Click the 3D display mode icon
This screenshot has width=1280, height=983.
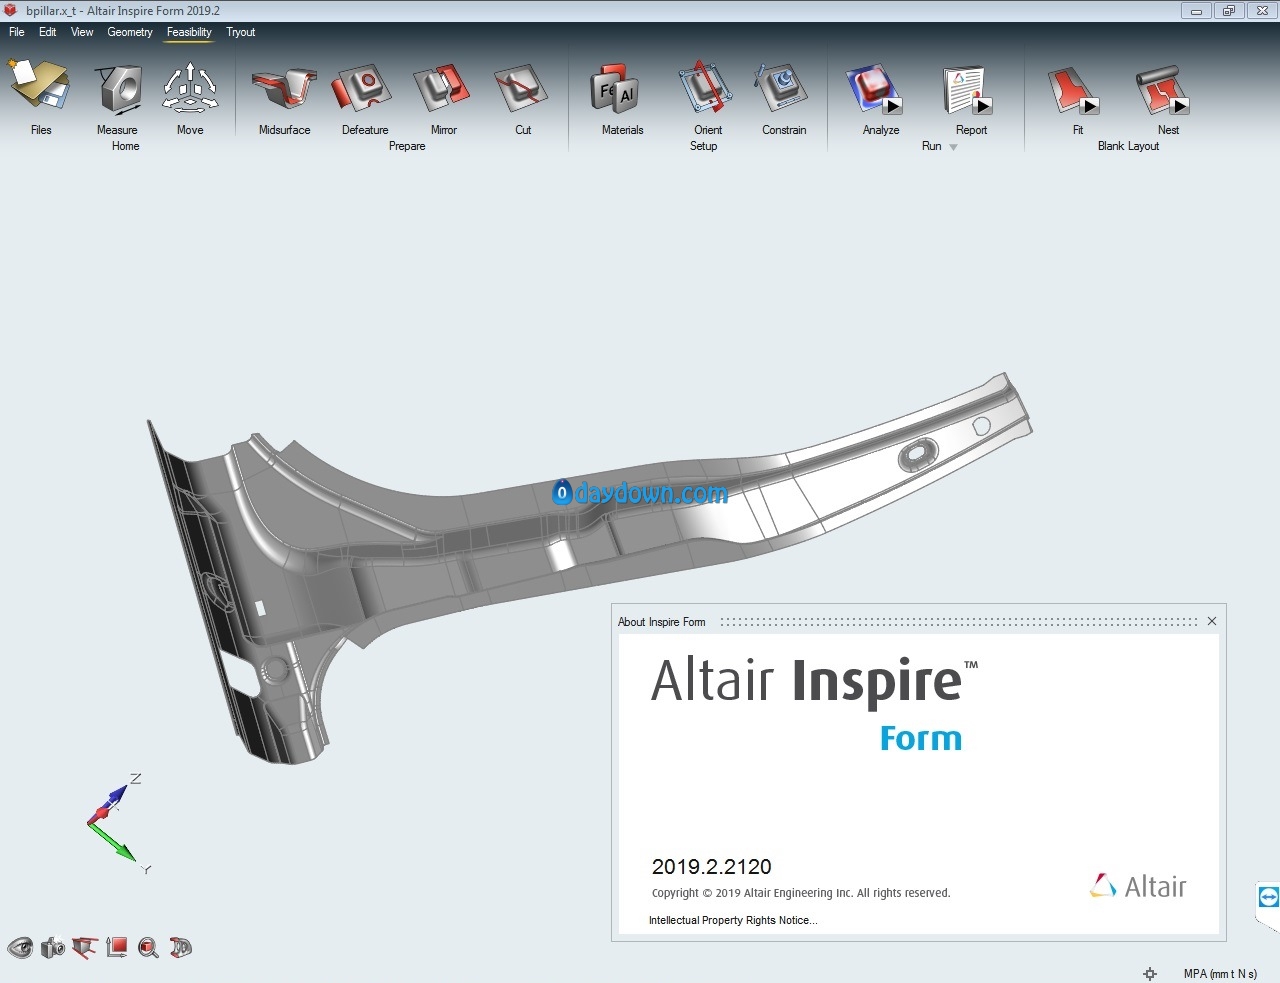180,947
